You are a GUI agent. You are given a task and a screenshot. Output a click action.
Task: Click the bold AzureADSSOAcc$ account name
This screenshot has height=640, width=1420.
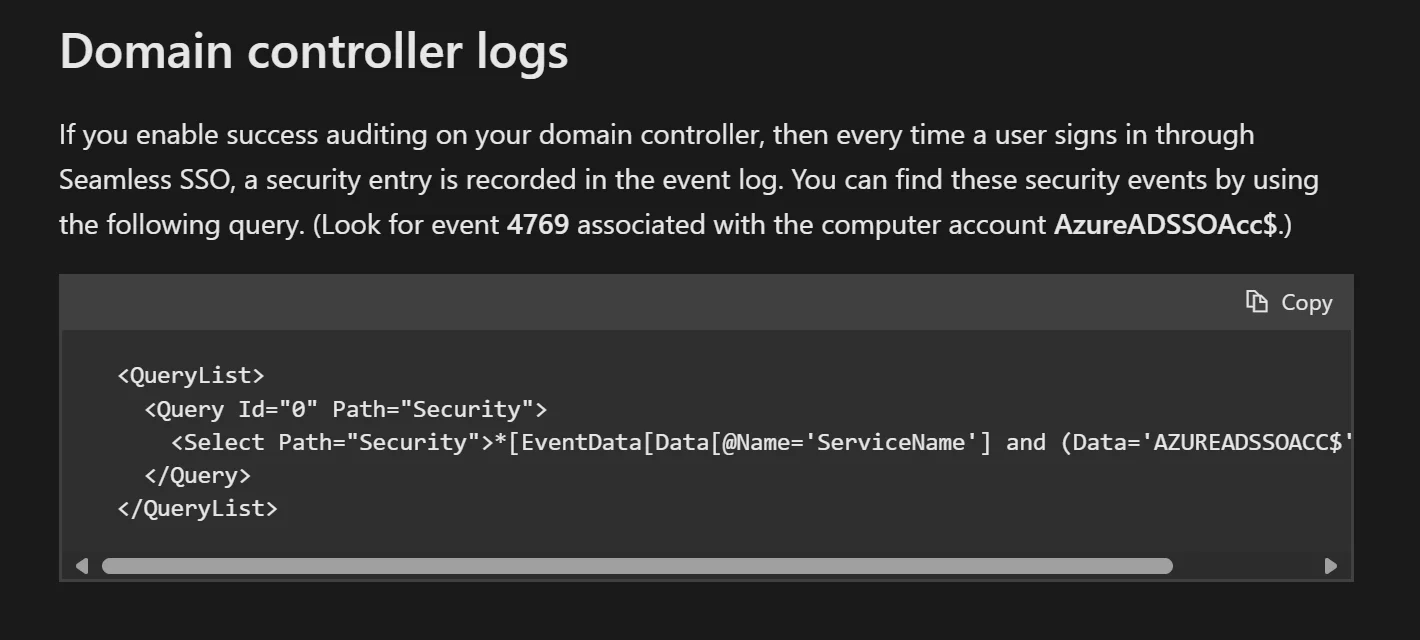click(1165, 224)
